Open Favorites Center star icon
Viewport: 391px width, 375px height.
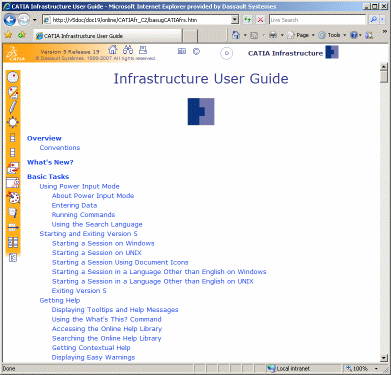(8, 34)
